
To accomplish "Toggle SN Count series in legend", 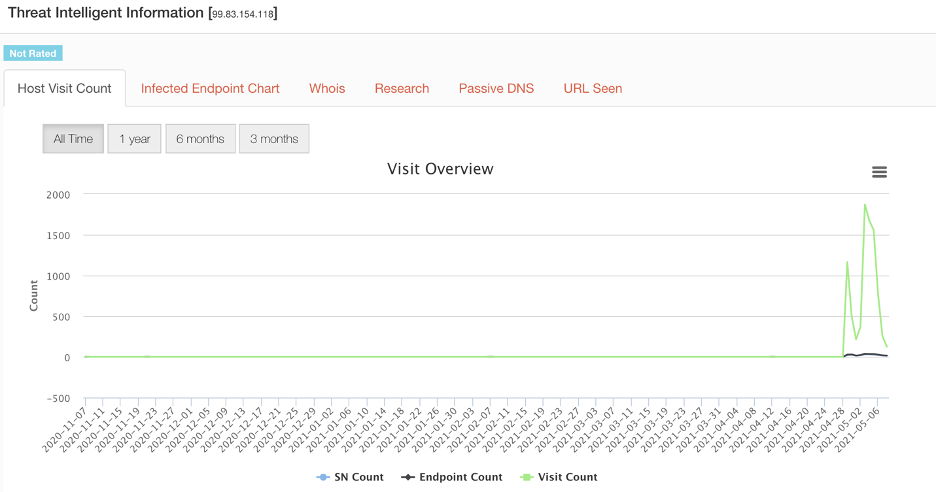I will click(x=359, y=477).
